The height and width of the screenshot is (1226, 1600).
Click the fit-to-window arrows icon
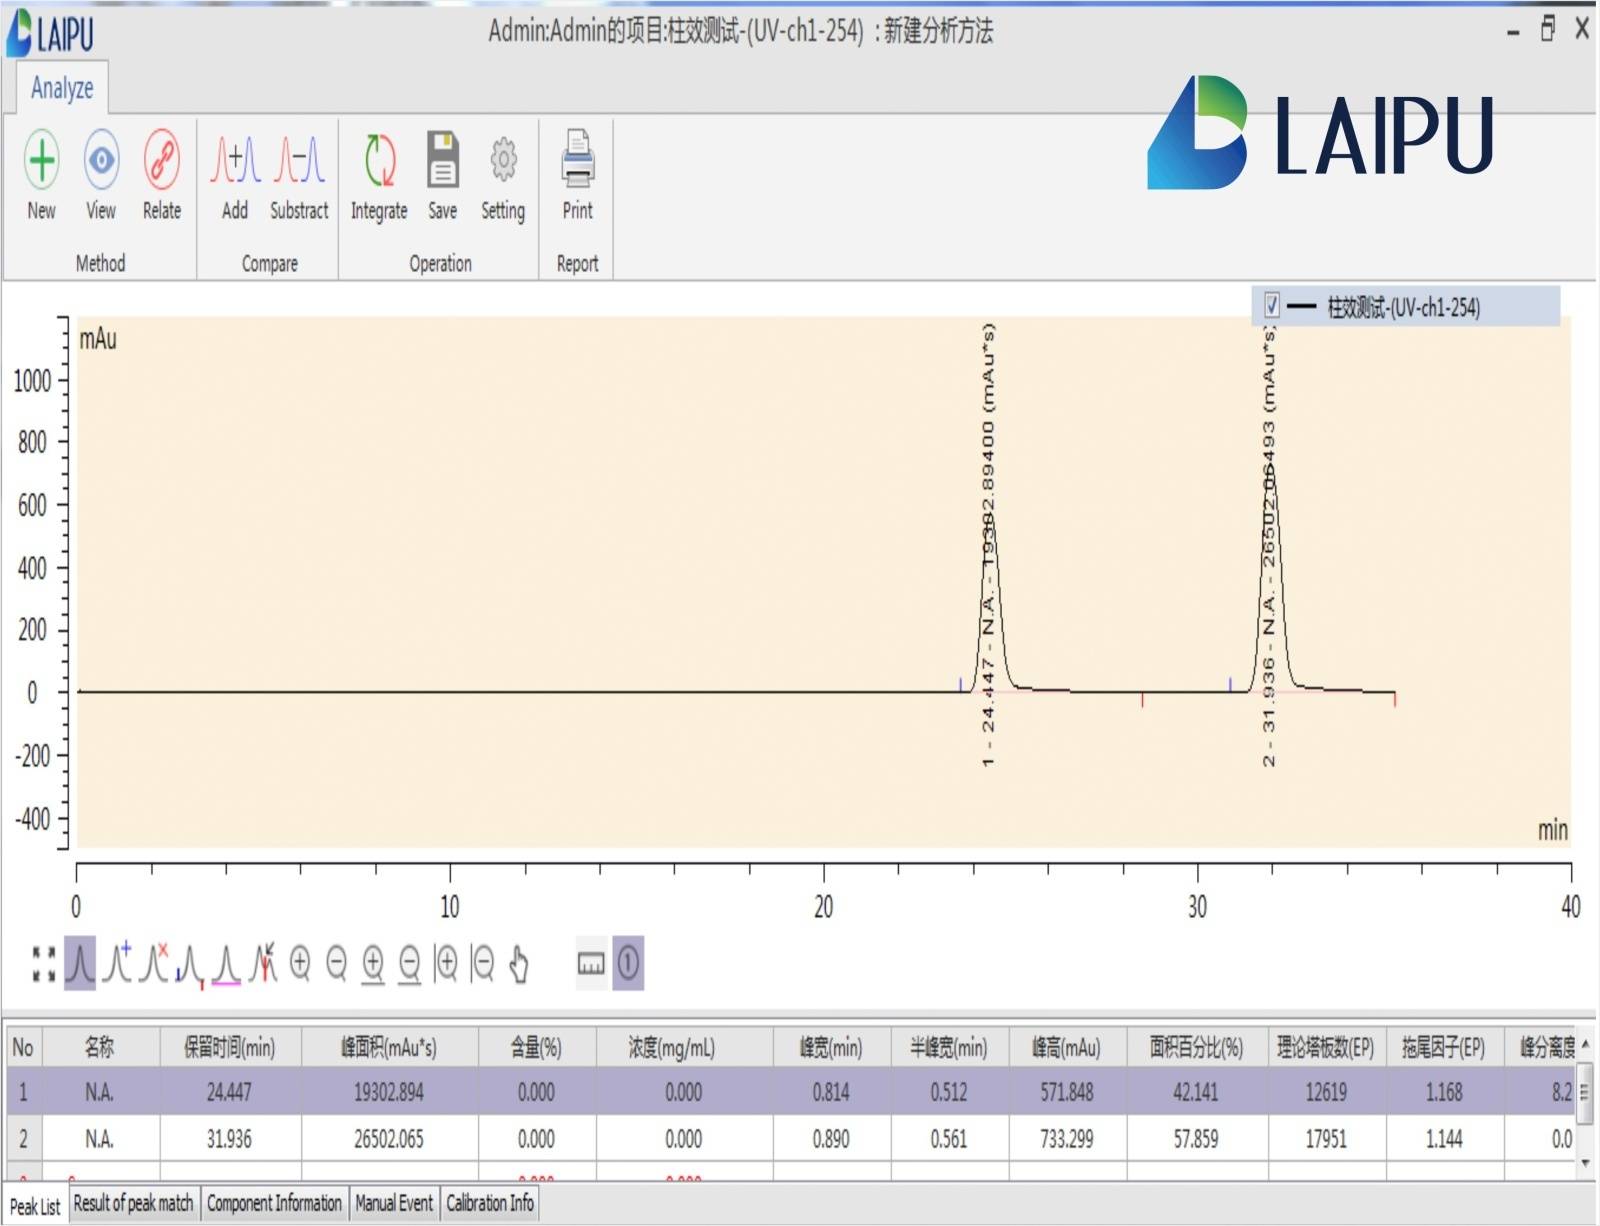(44, 964)
